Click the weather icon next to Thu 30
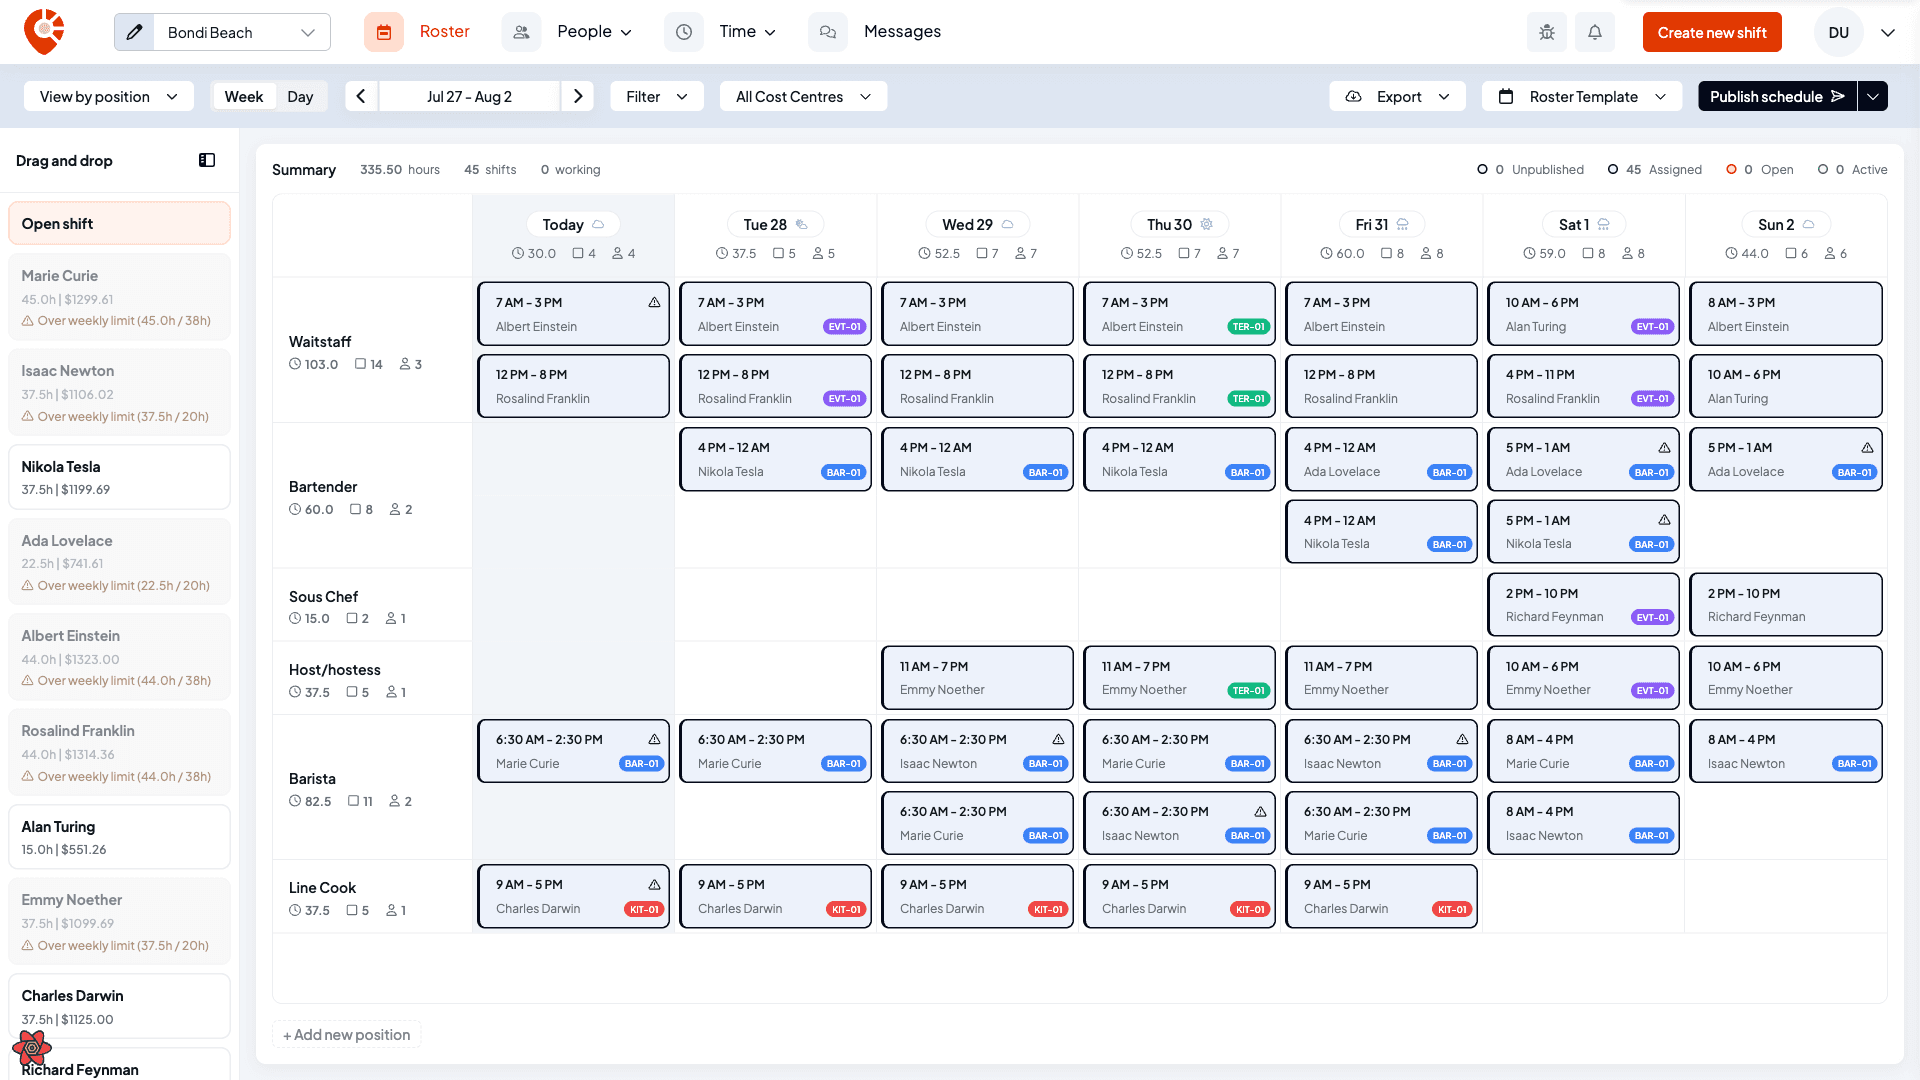 [1206, 224]
